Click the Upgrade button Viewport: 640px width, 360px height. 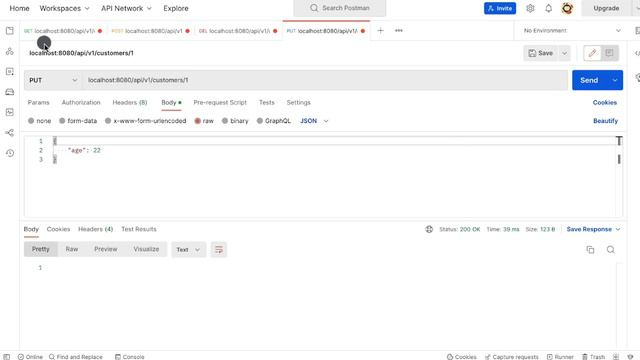(606, 8)
